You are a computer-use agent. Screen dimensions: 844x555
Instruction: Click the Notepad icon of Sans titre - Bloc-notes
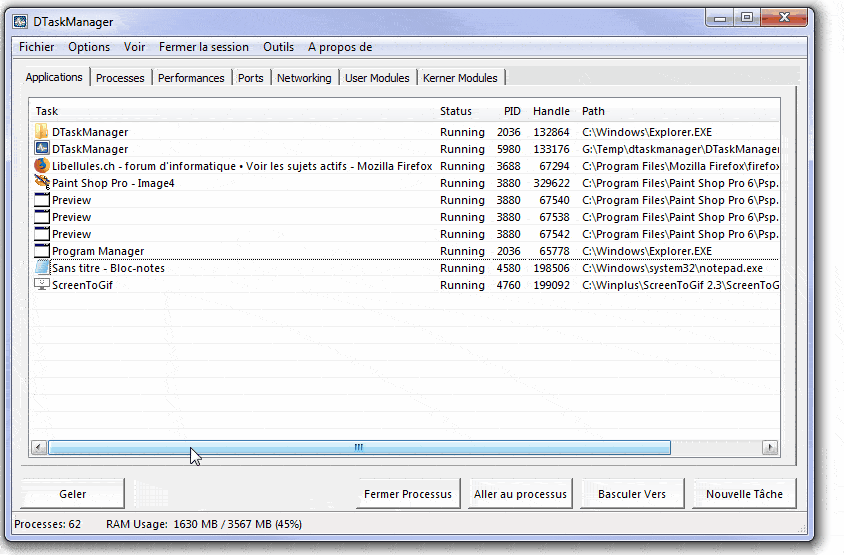click(41, 268)
